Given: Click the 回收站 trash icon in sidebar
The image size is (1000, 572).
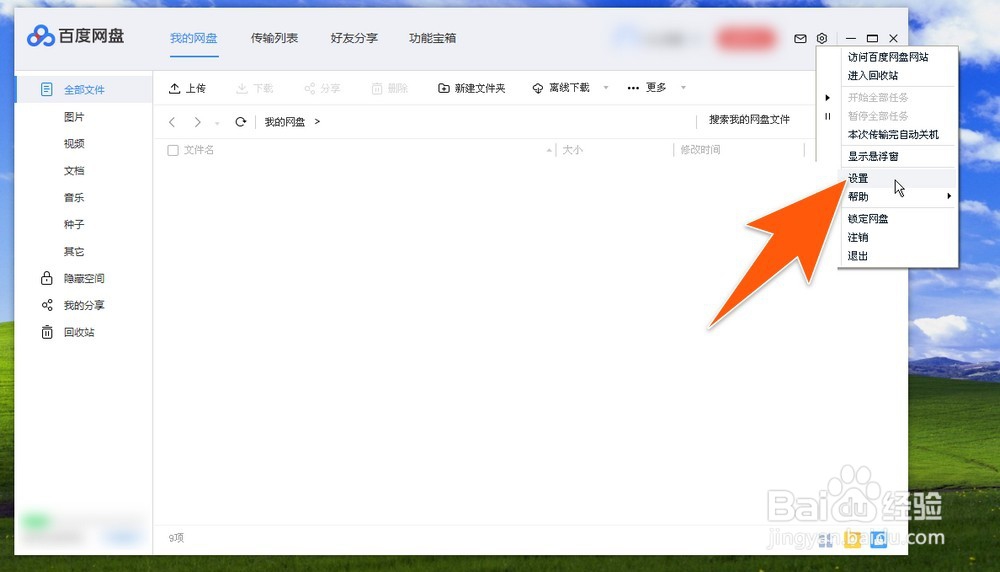Looking at the screenshot, I should coord(47,332).
